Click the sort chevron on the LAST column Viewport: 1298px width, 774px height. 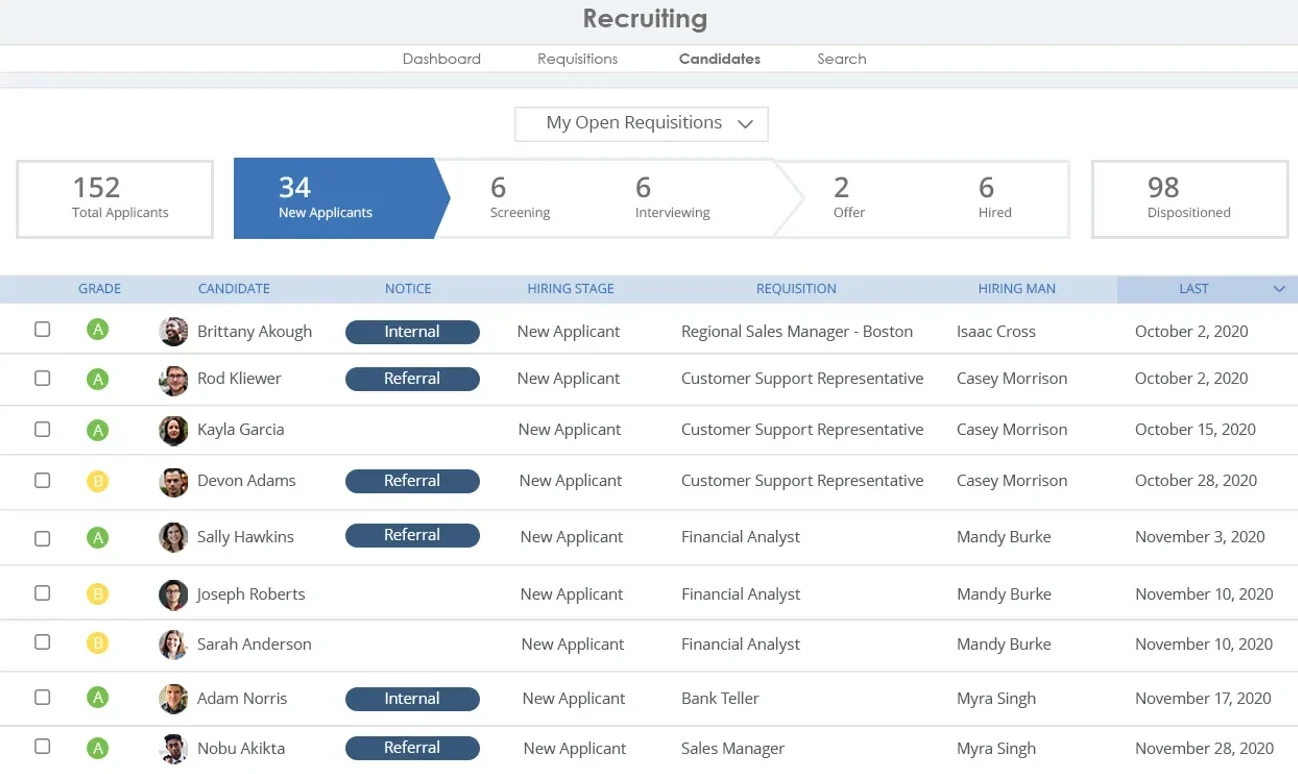coord(1279,288)
